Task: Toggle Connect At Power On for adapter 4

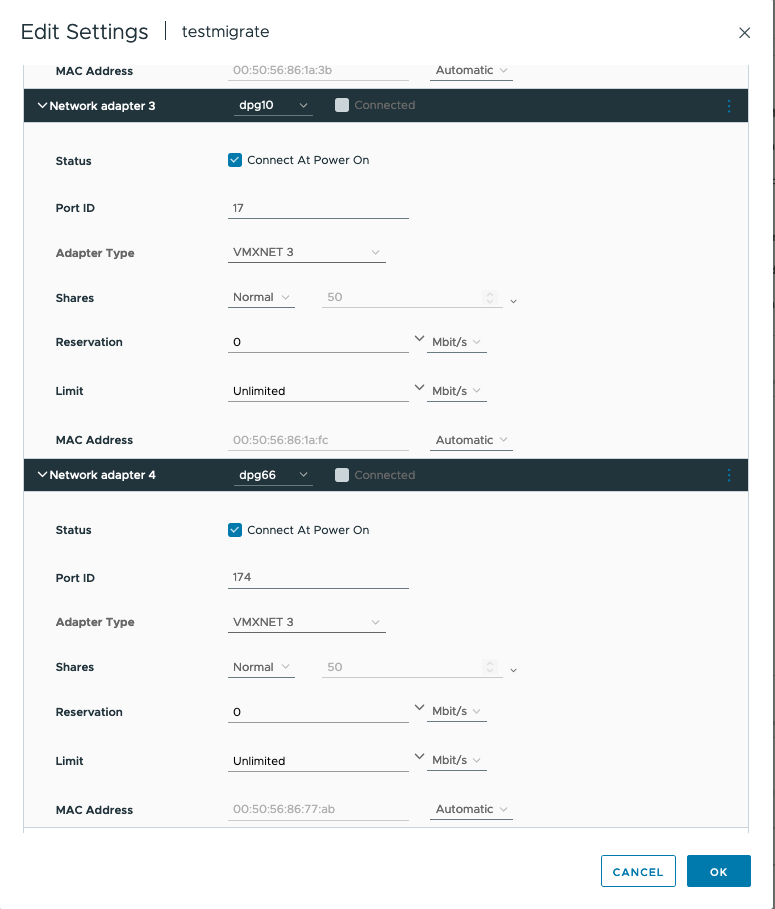Action: point(235,530)
